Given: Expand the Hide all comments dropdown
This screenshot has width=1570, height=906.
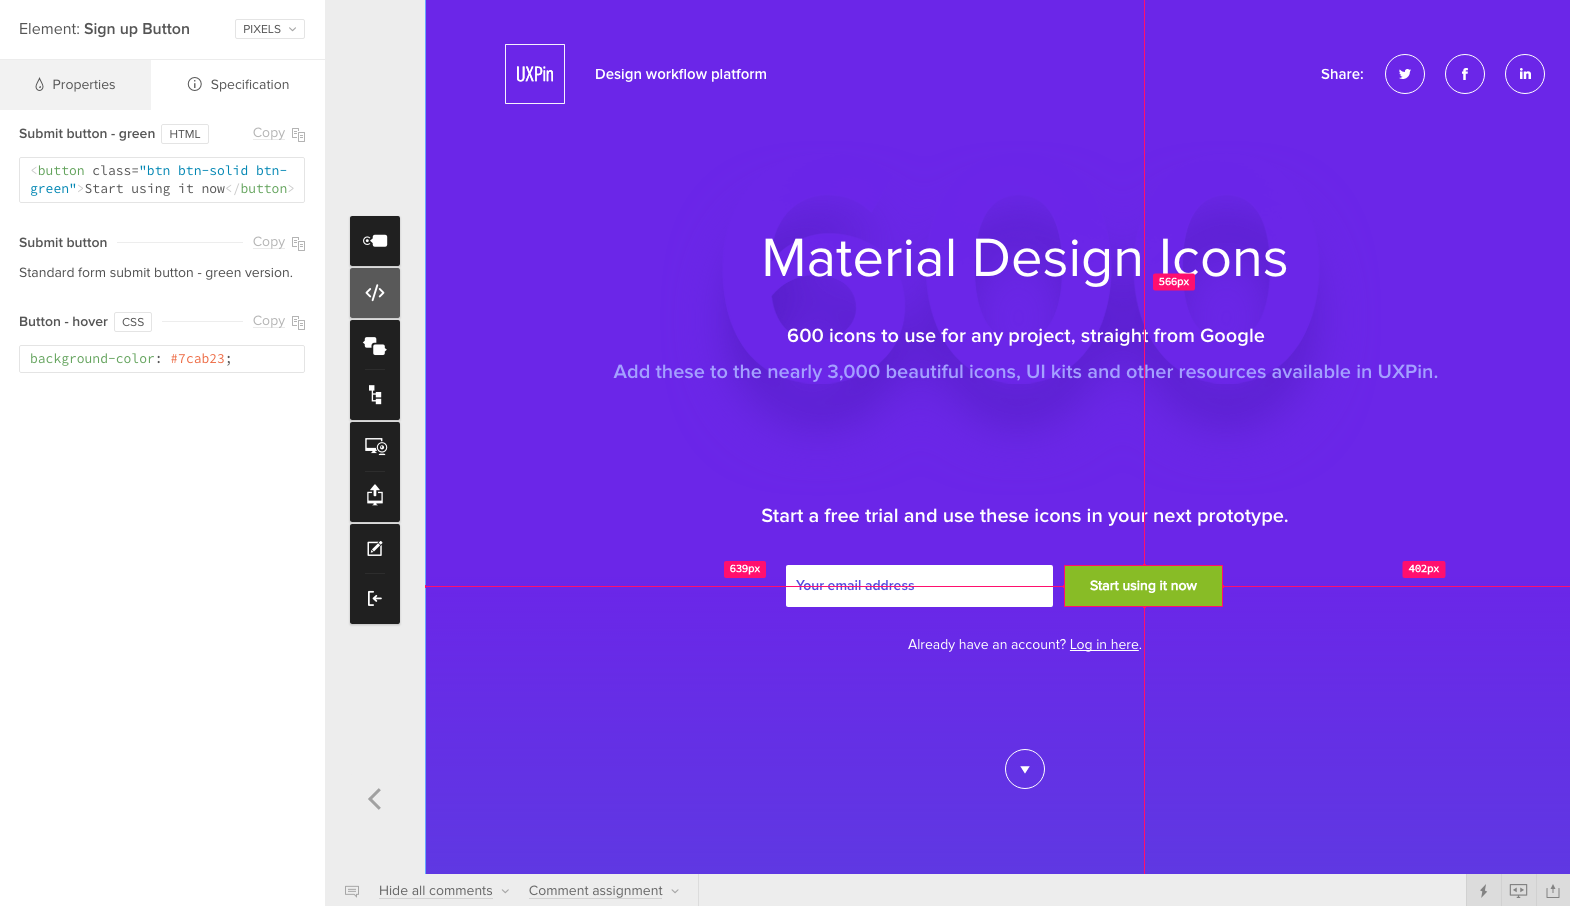Looking at the screenshot, I should pyautogui.click(x=444, y=891).
